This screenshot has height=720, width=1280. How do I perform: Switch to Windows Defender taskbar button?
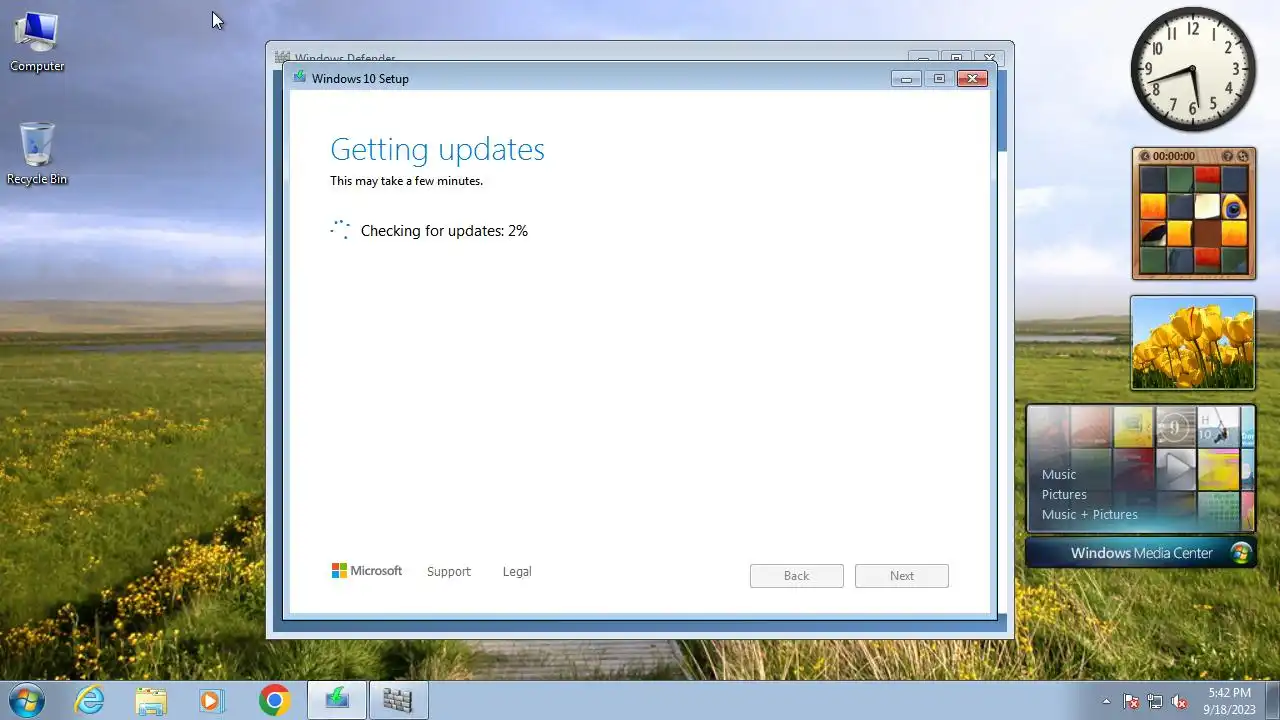398,700
